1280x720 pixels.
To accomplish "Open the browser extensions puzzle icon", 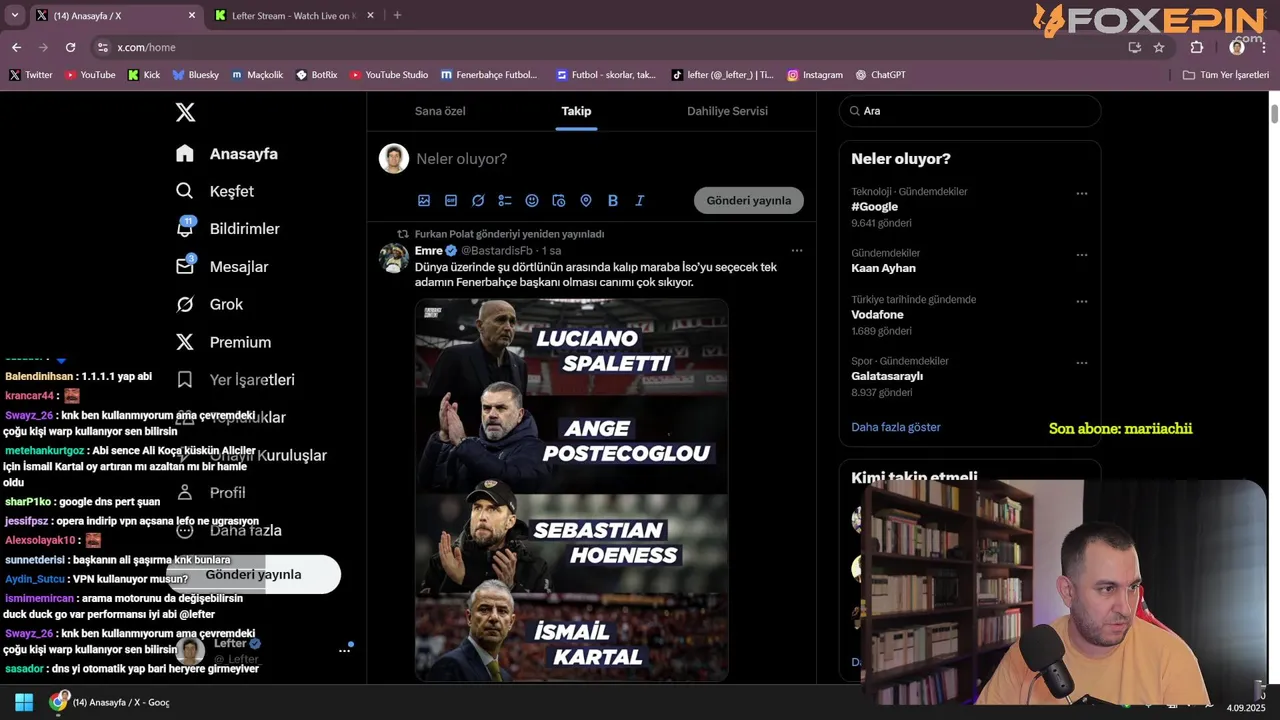I will (1197, 47).
